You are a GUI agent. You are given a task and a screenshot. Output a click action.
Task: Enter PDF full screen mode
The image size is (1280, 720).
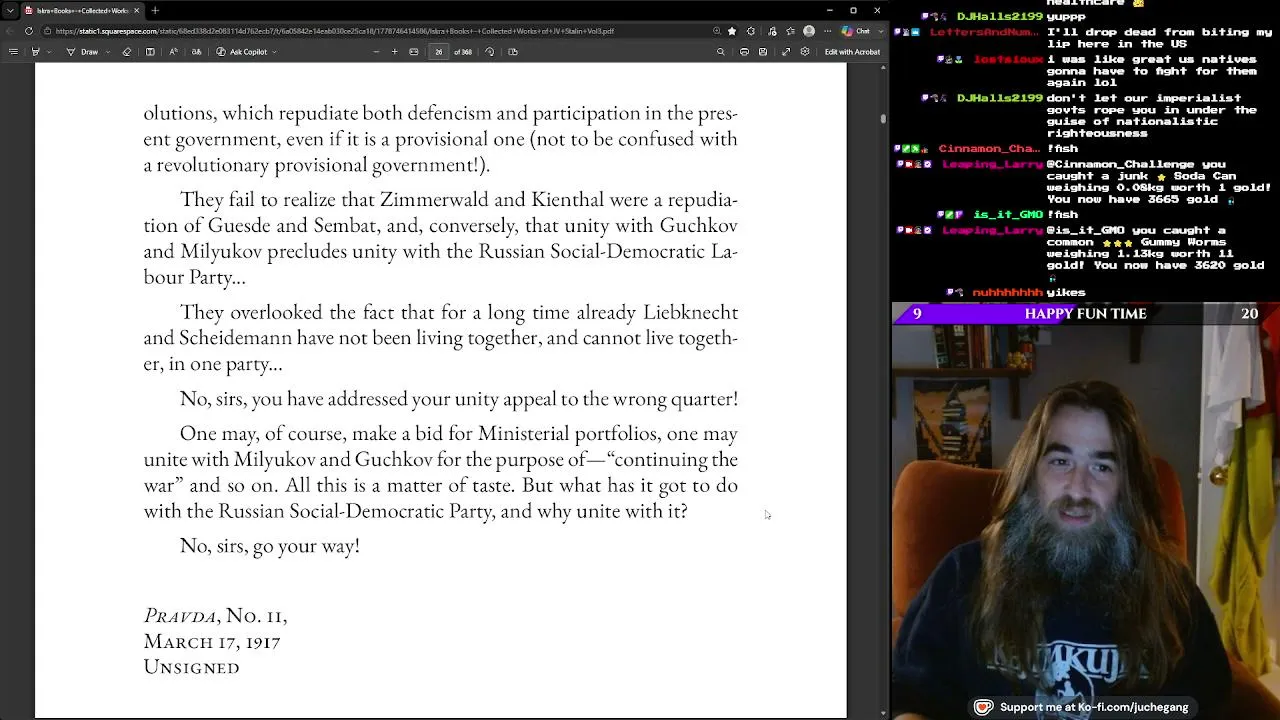786,52
